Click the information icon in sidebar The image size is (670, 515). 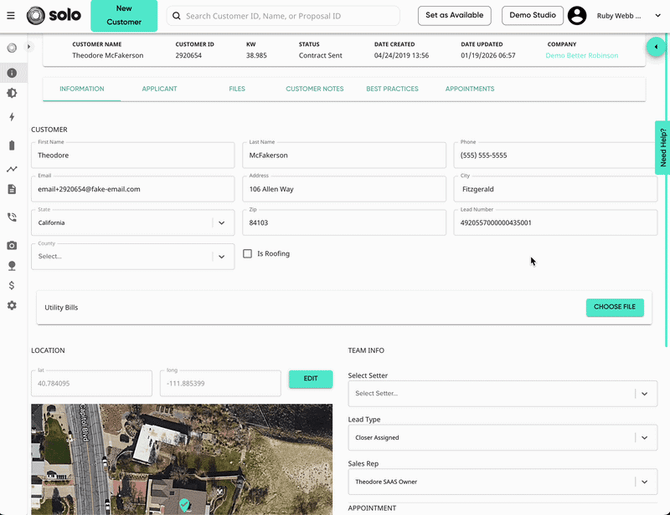pos(12,73)
